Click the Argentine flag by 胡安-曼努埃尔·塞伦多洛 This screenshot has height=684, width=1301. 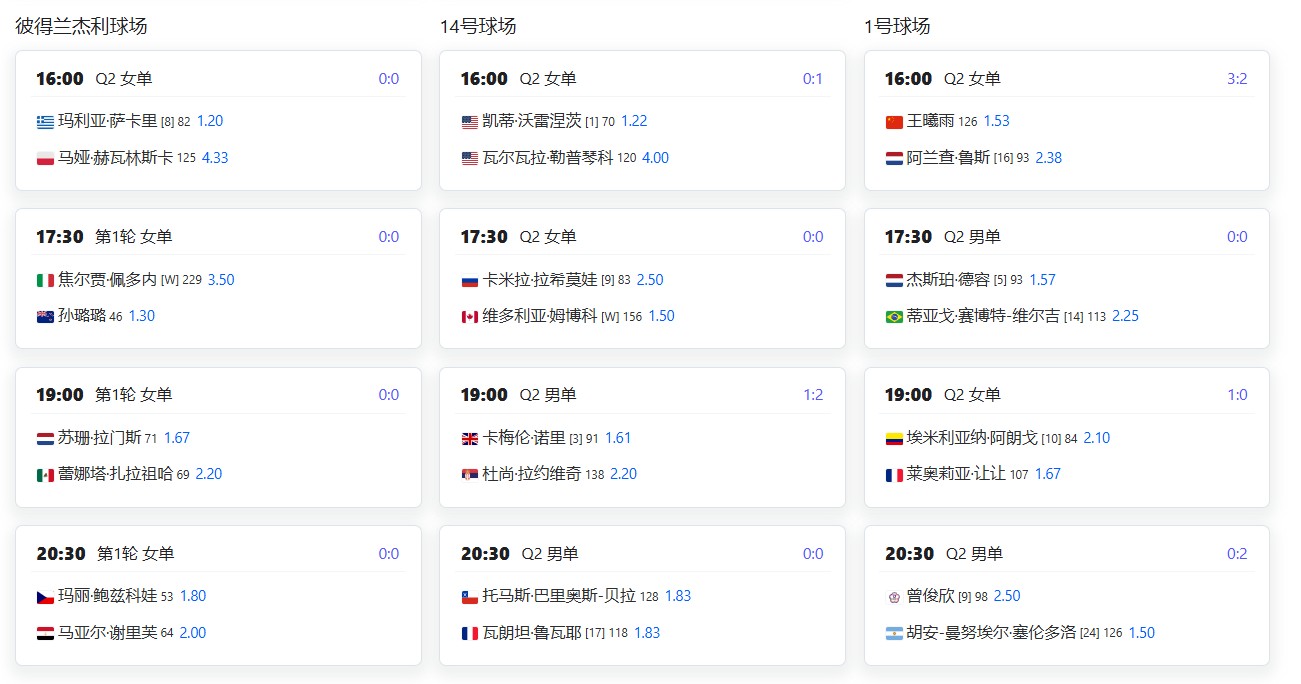pos(894,634)
